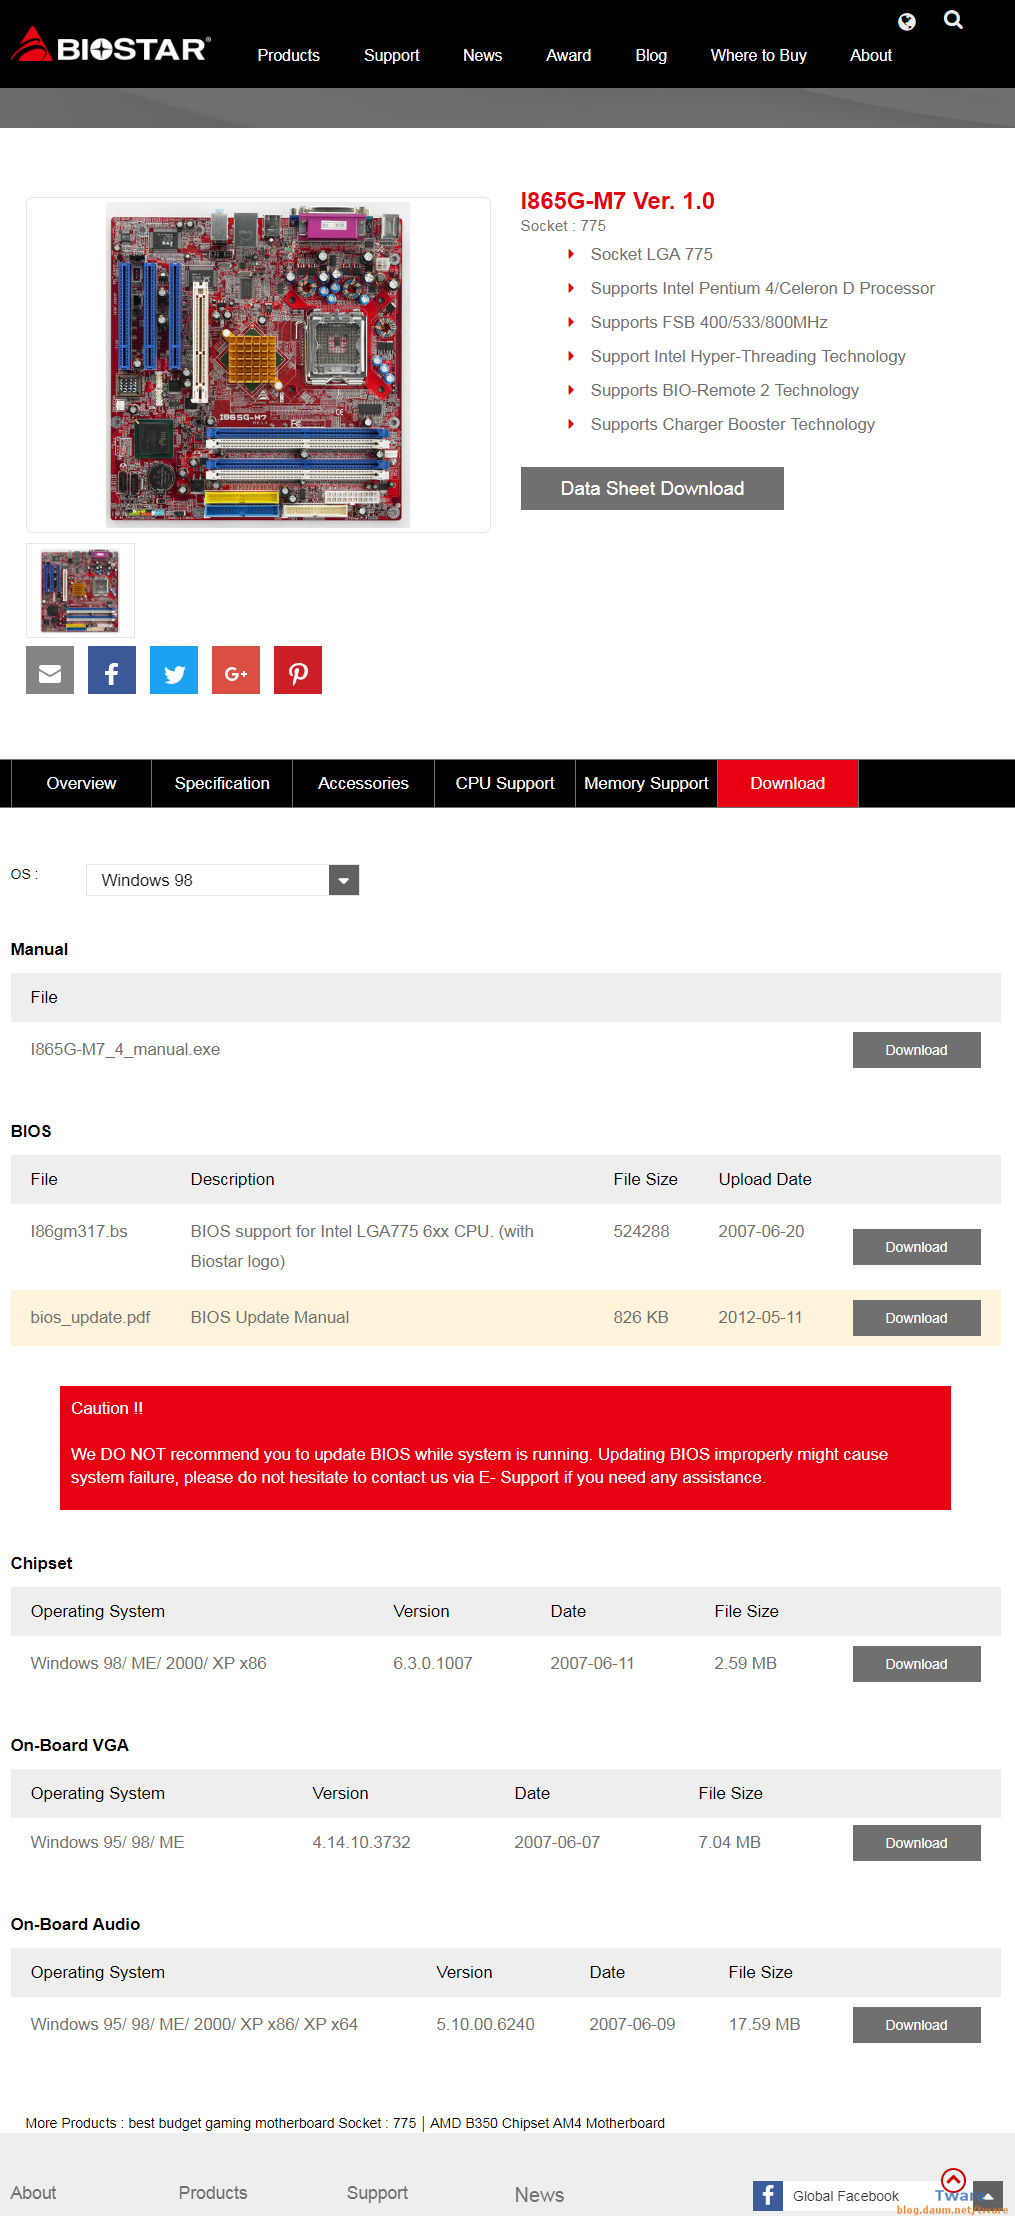The height and width of the screenshot is (2216, 1015).
Task: Click the BIOS upload date 2007-06-20
Action: point(761,1231)
